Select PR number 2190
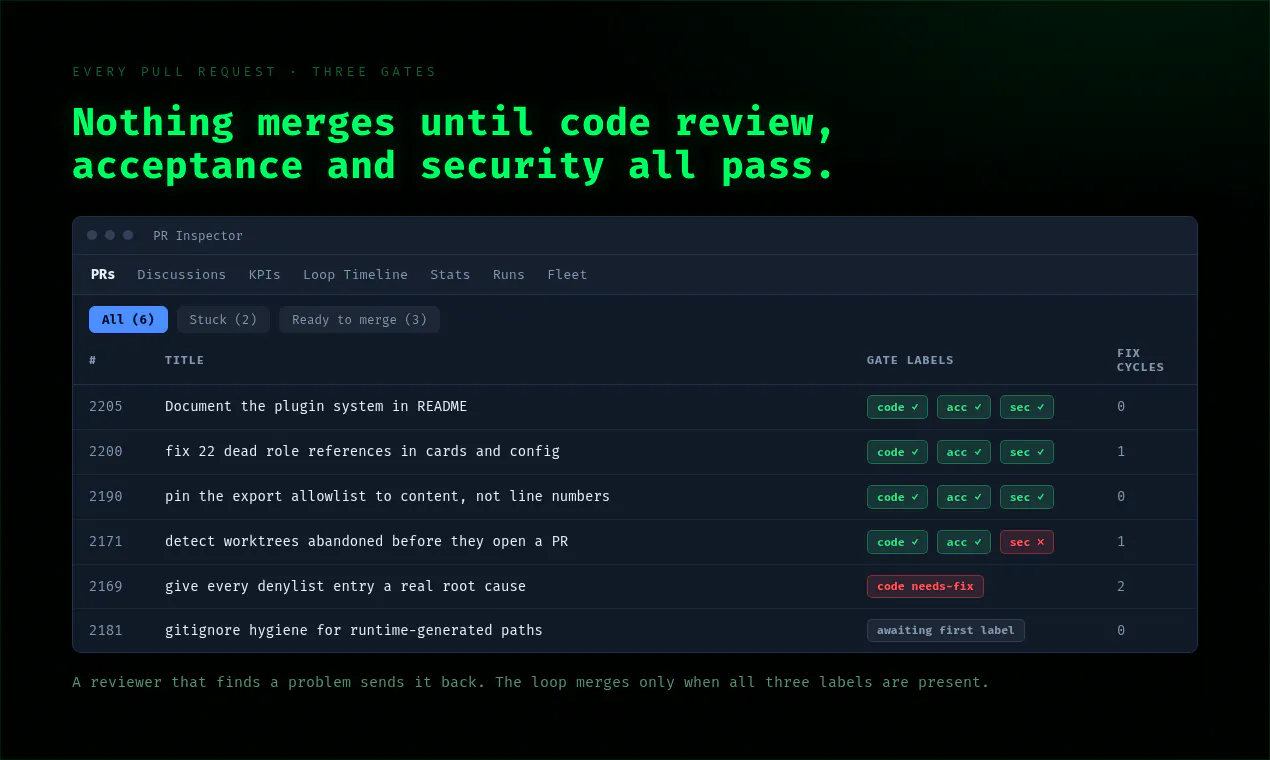This screenshot has height=760, width=1270. click(106, 496)
